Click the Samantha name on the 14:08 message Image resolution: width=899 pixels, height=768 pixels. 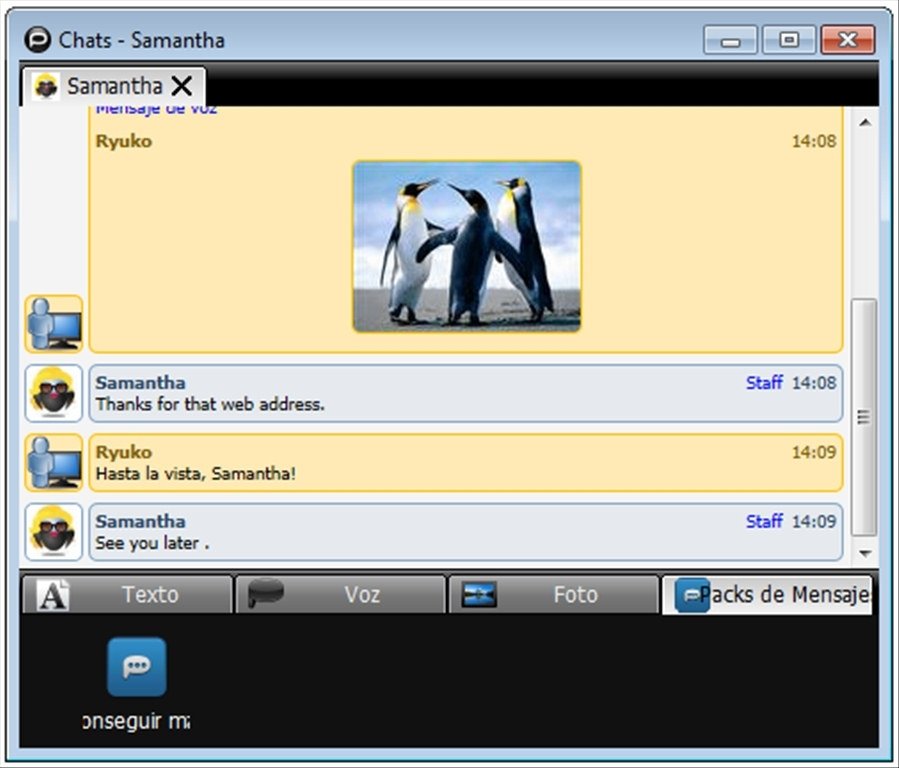pos(140,382)
